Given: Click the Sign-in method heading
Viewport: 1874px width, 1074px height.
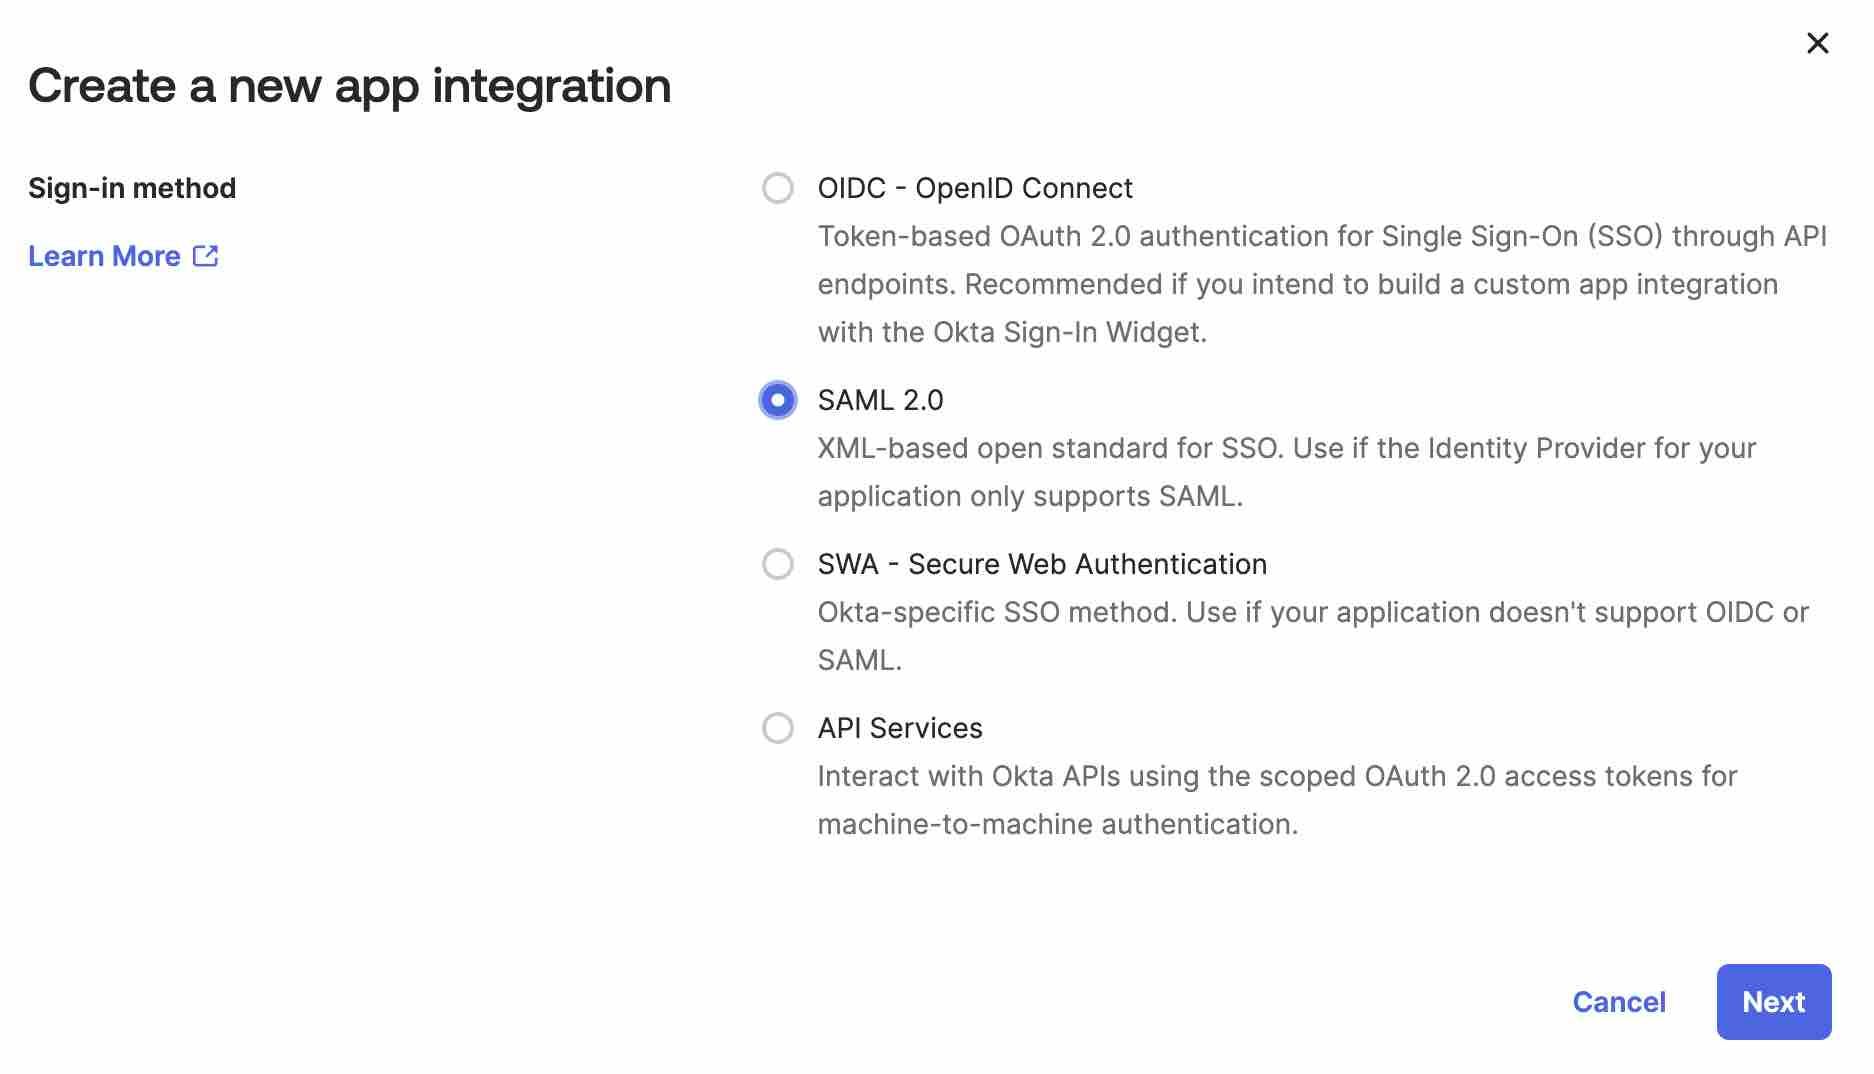Looking at the screenshot, I should (133, 187).
